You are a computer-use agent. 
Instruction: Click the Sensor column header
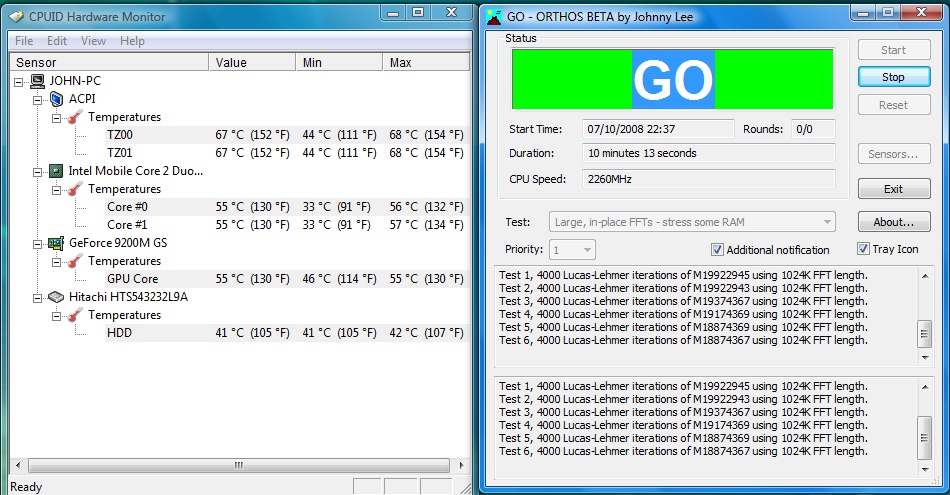(110, 62)
